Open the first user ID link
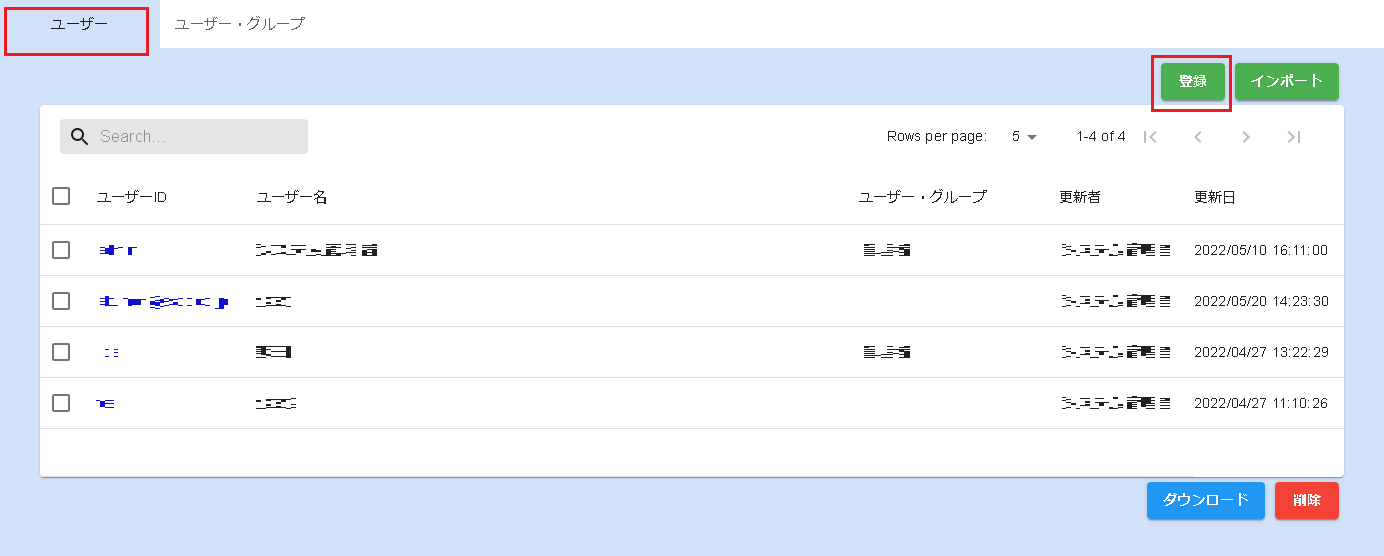The image size is (1384, 556). pyautogui.click(x=118, y=250)
